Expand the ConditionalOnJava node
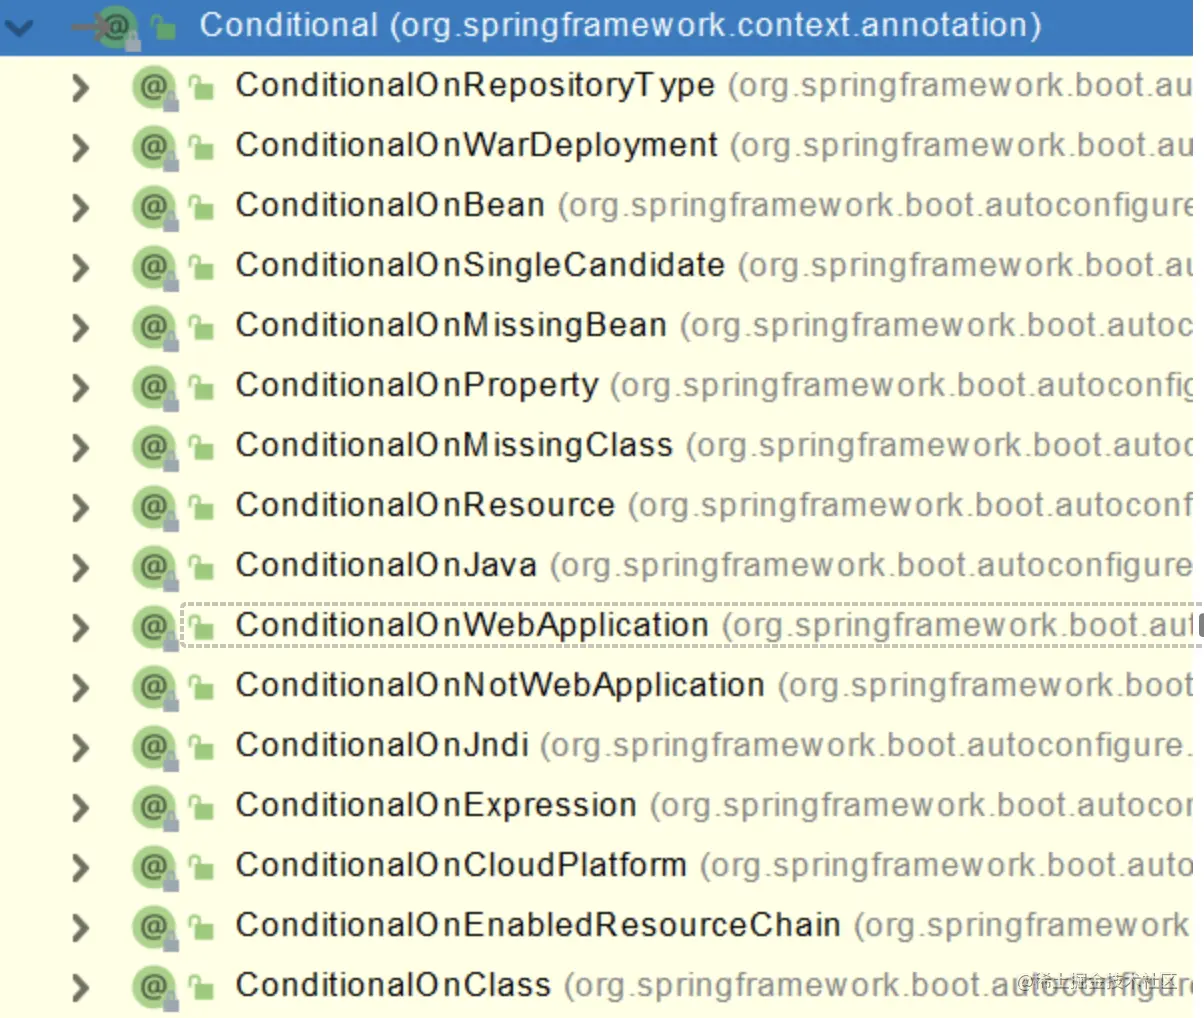This screenshot has width=1204, height=1018. tap(81, 568)
